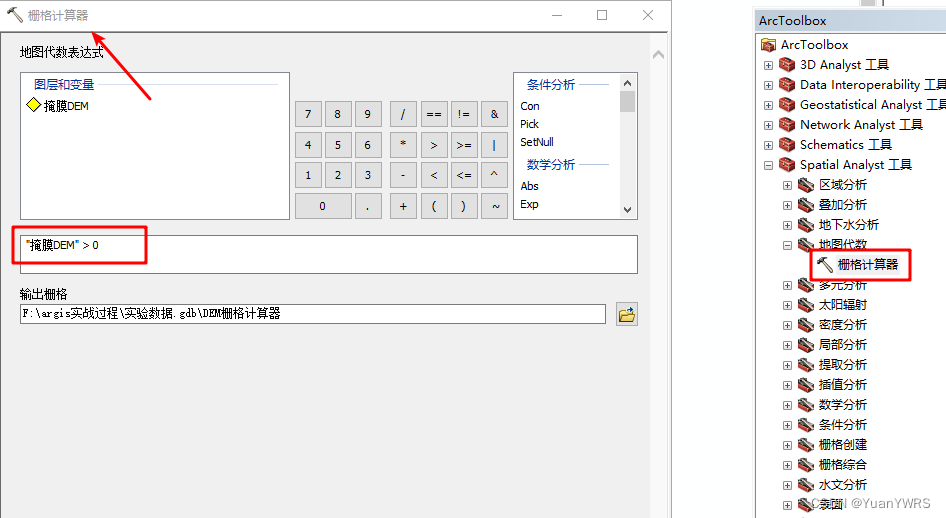Select the Exp function in tool list
This screenshot has width=946, height=518.
pos(529,204)
